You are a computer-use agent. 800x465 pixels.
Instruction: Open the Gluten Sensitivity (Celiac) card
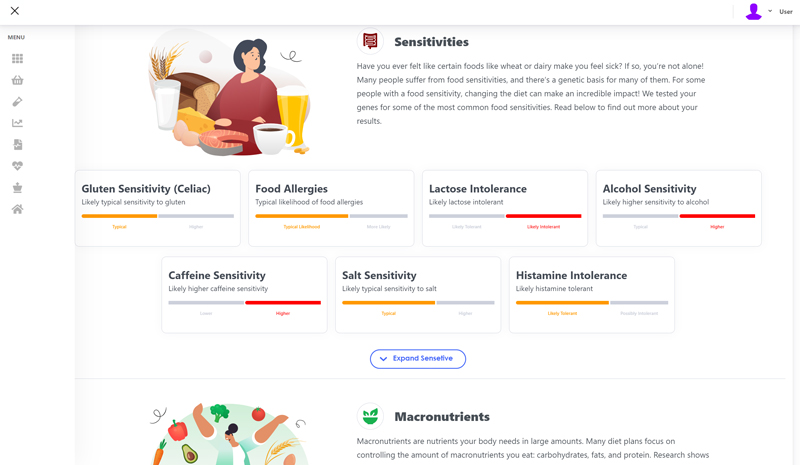[x=158, y=208]
